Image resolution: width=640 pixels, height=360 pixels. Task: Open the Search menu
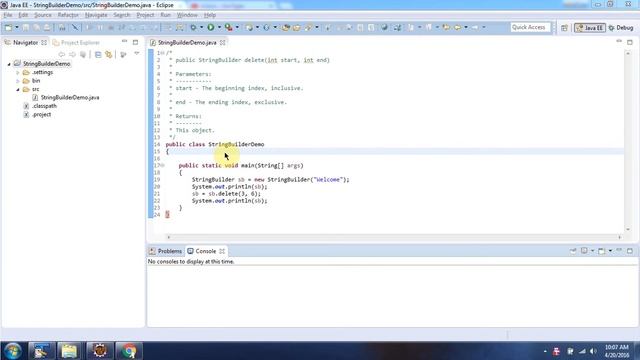(122, 15)
